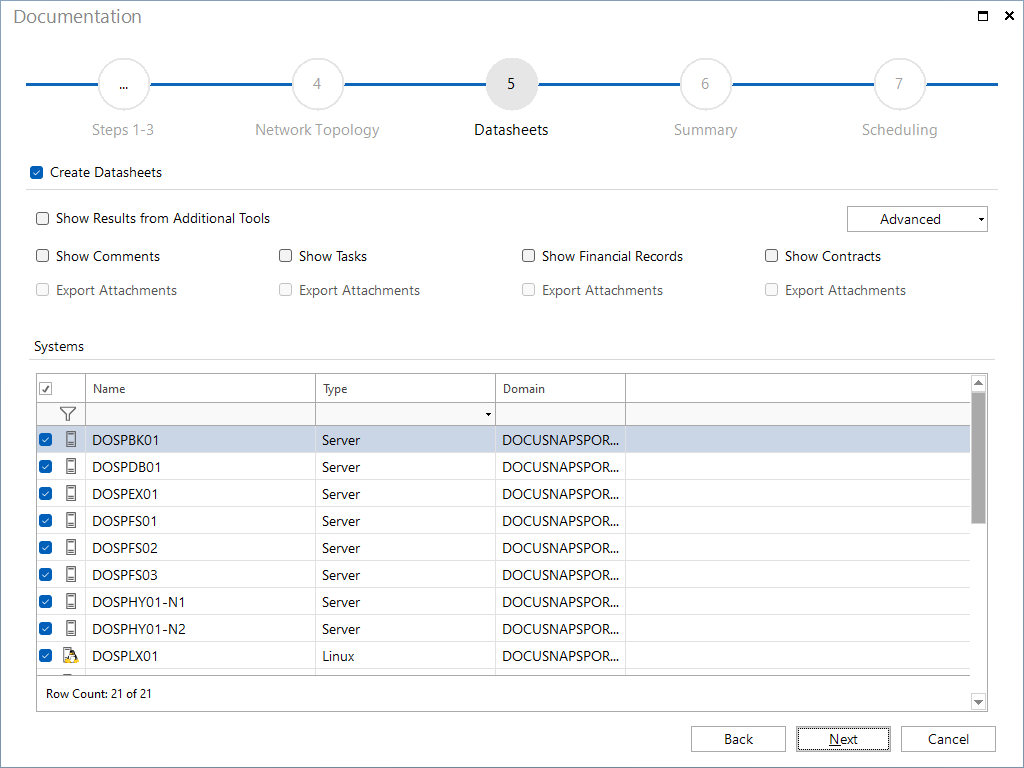Uncheck the DOSPFS01 row checkbox
Viewport: 1024px width, 768px height.
pyautogui.click(x=46, y=520)
